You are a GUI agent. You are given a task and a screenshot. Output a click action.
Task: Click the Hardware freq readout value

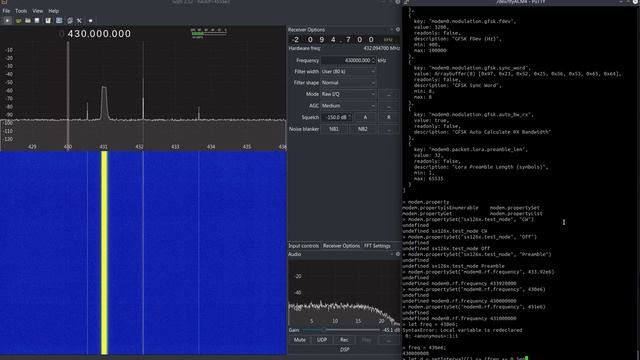click(x=381, y=48)
